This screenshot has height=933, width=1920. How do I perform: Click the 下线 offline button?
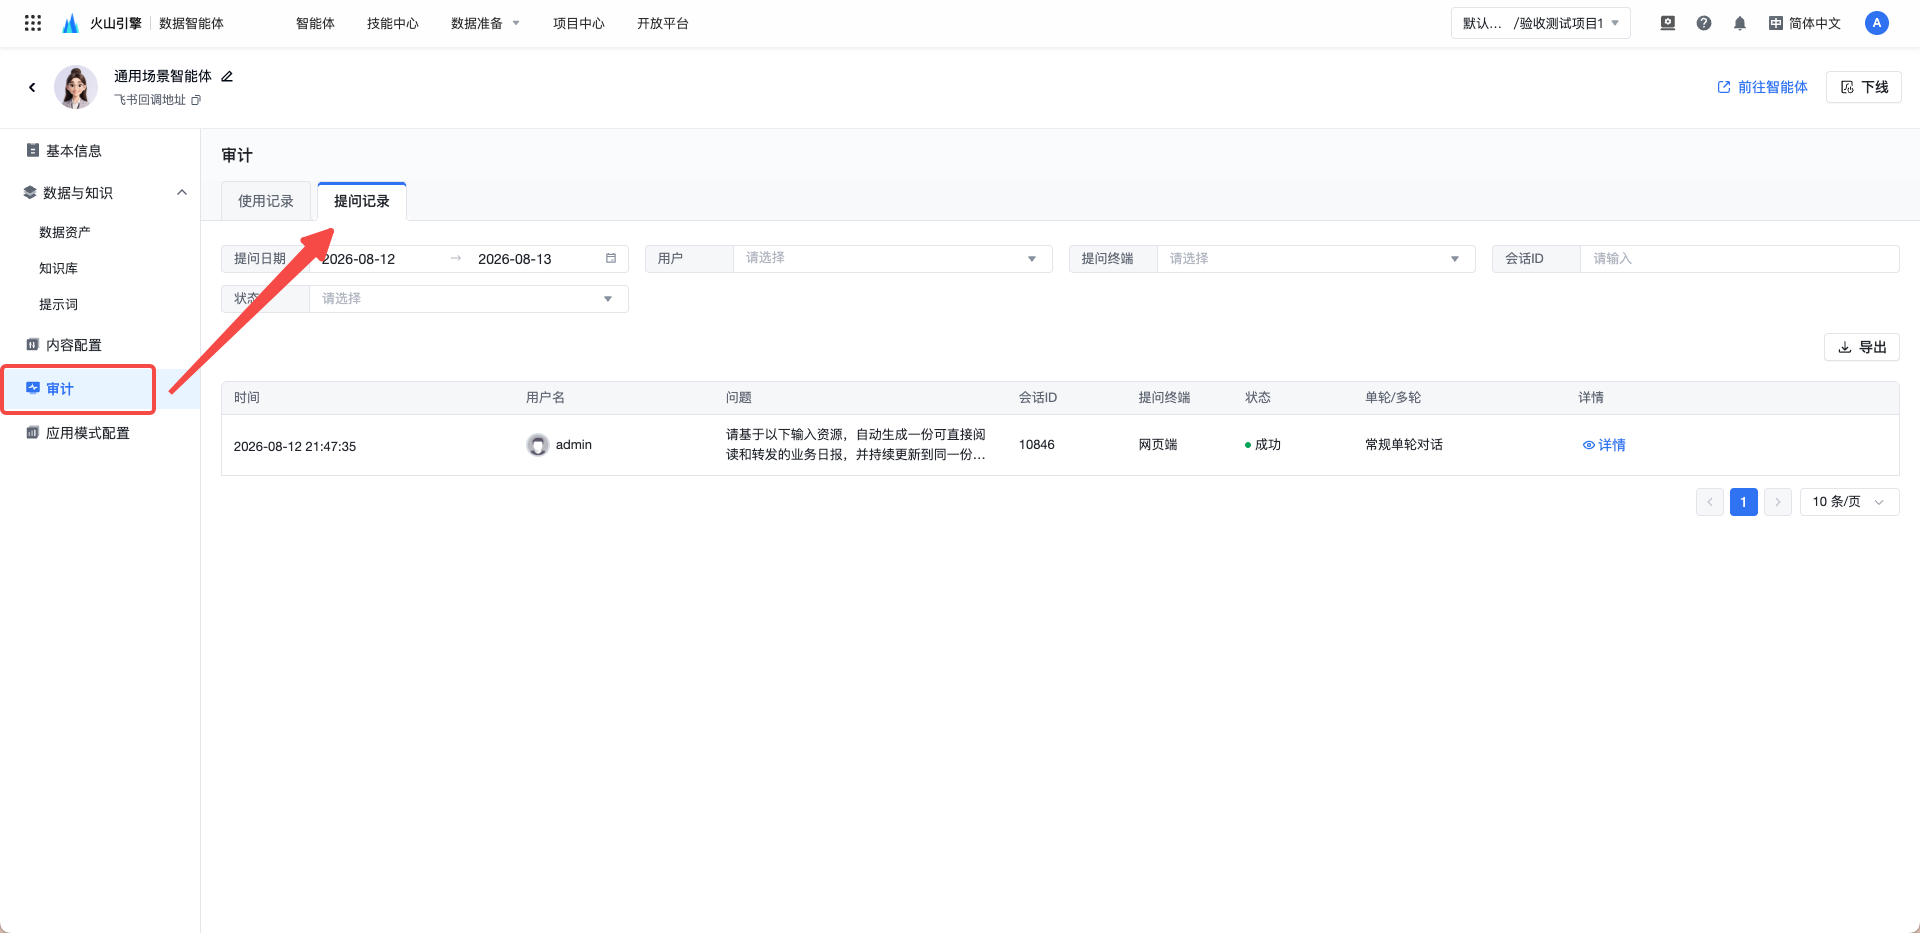click(1864, 87)
